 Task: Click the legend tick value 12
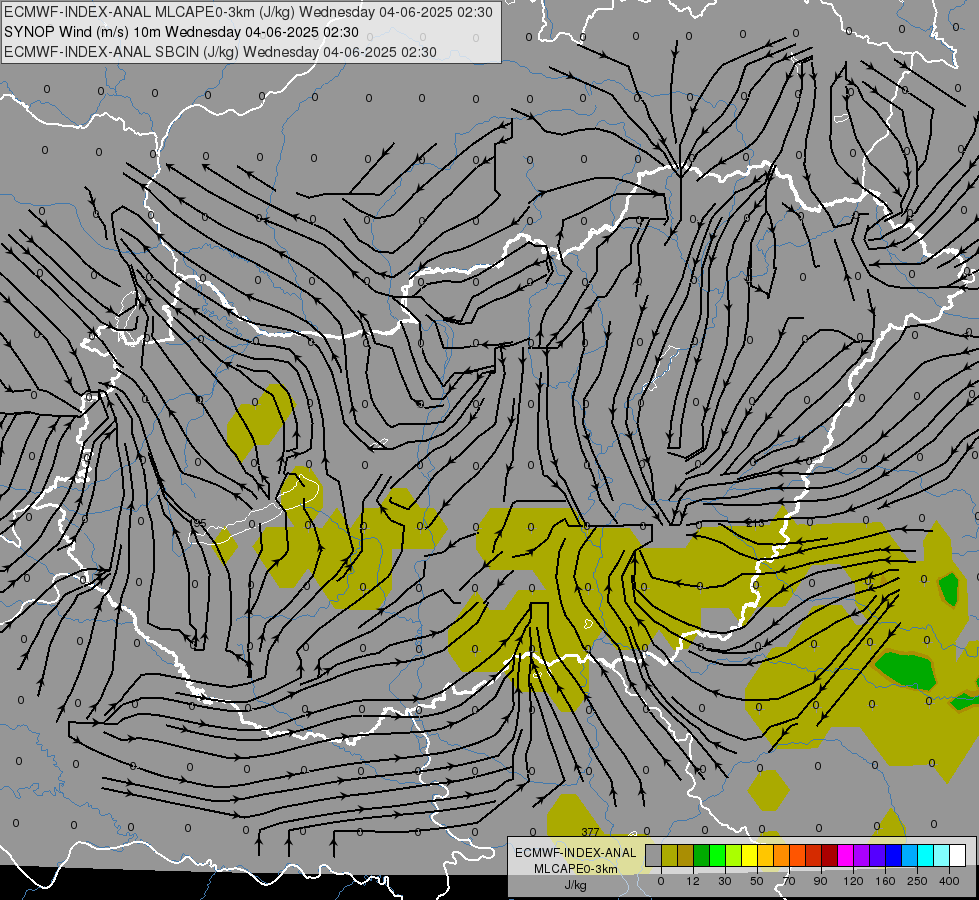pos(693,881)
